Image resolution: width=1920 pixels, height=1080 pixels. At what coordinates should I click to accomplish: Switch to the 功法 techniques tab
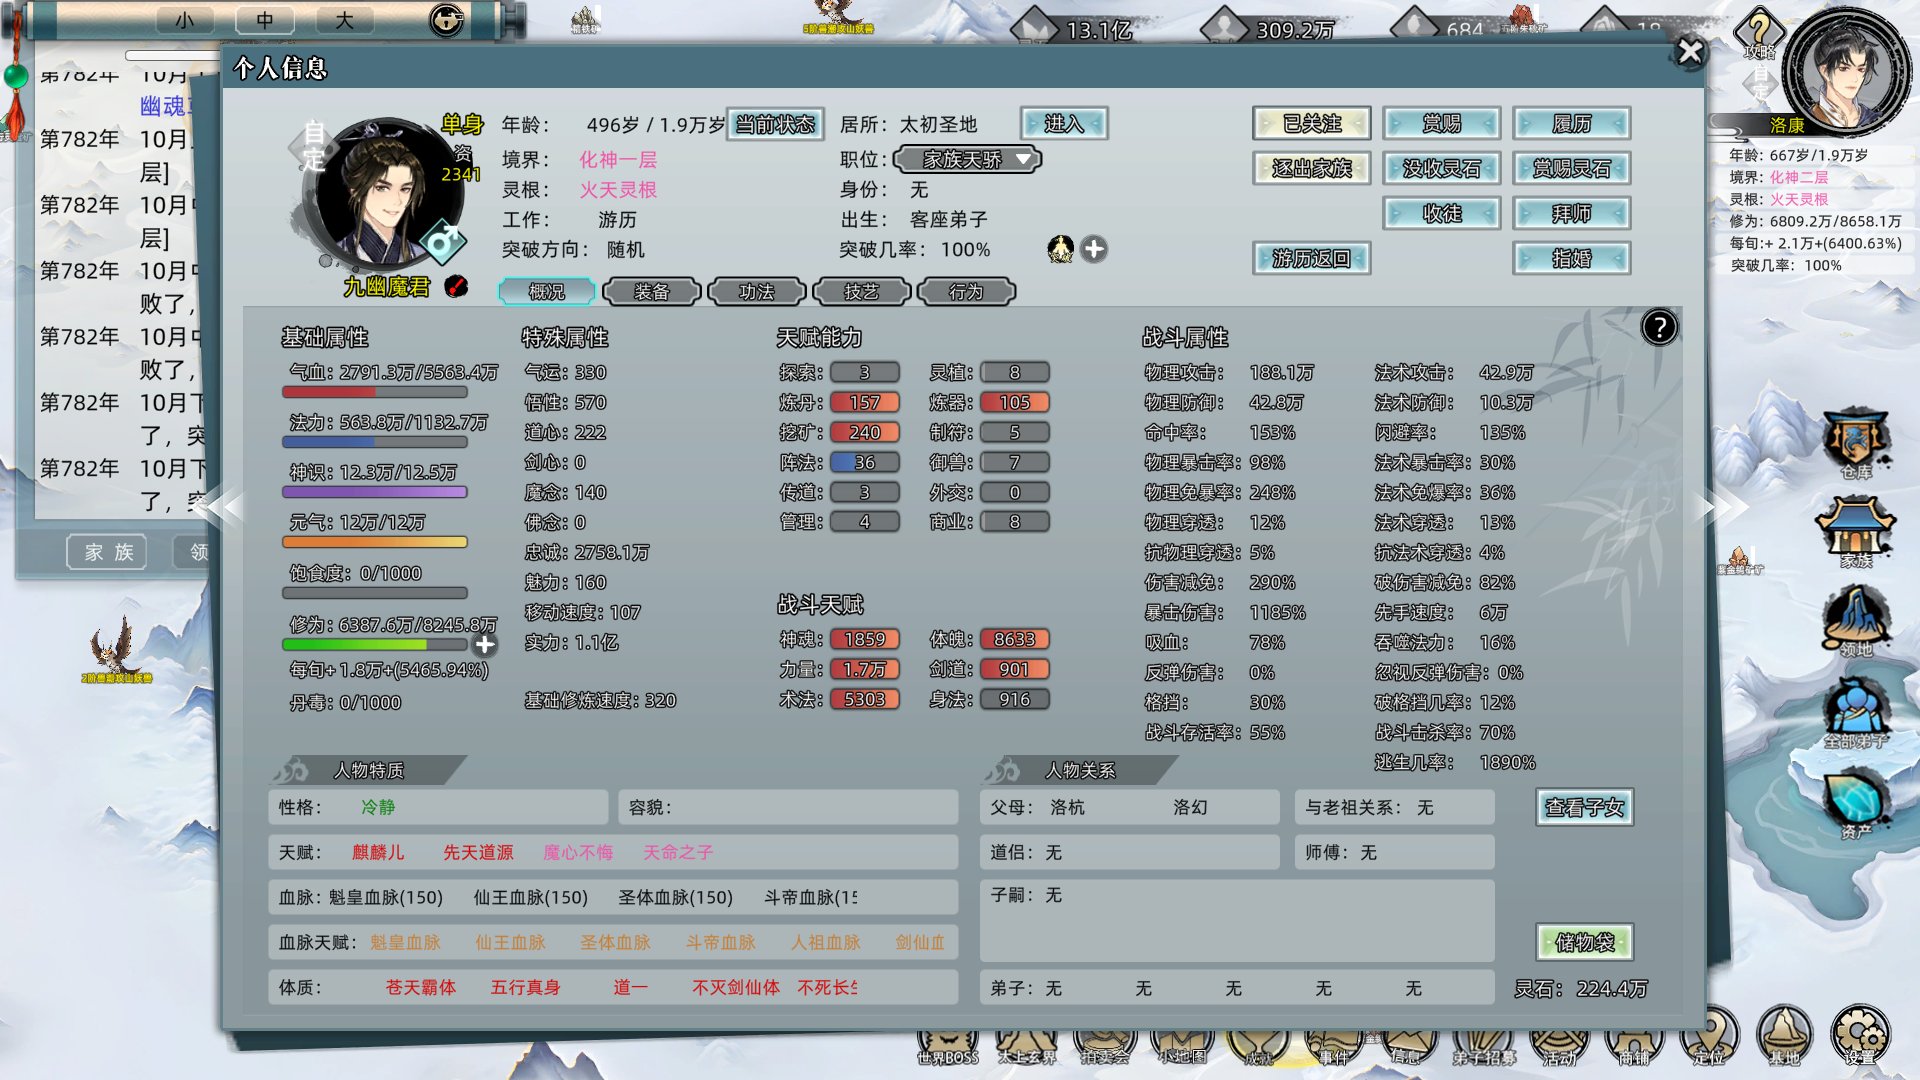pyautogui.click(x=757, y=291)
